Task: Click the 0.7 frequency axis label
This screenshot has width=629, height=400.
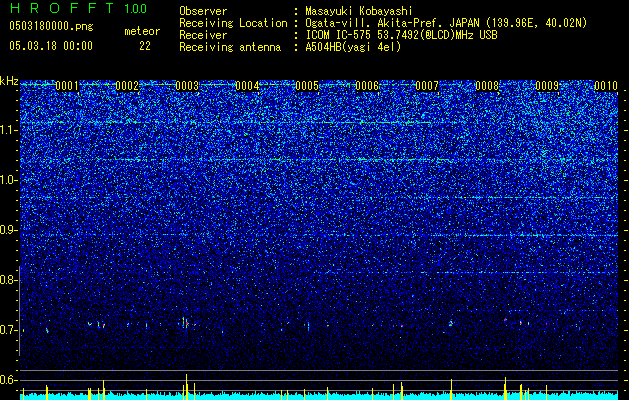Action: coord(8,330)
